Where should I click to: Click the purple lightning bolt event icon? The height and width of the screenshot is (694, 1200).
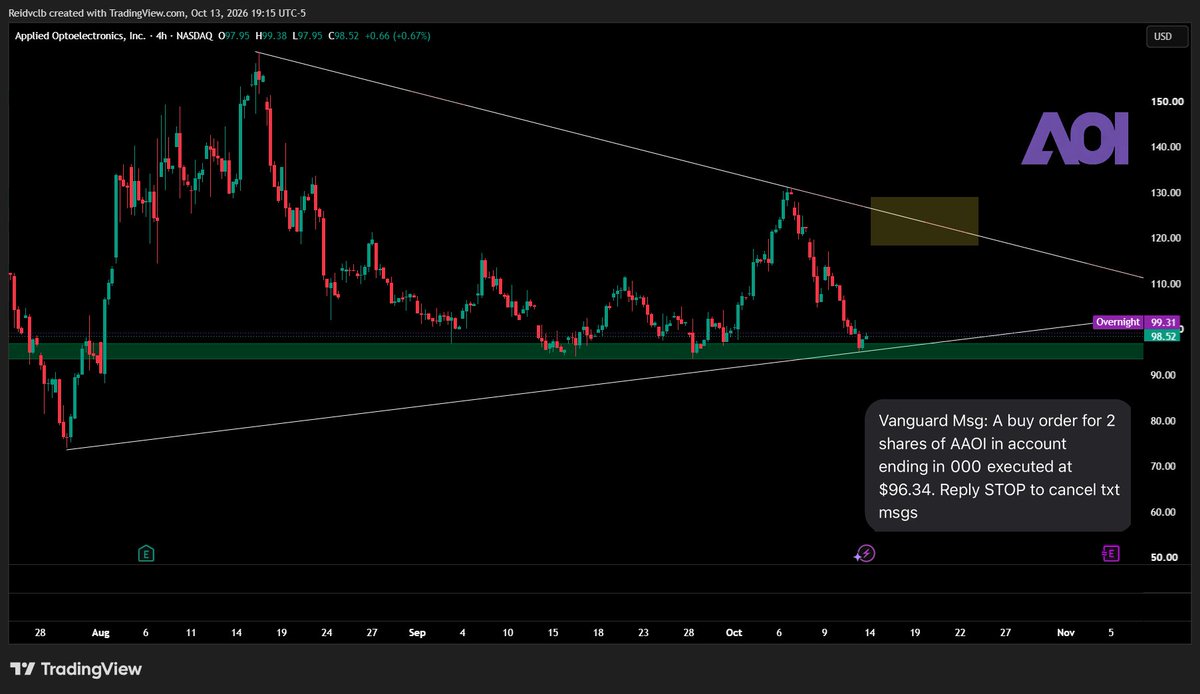click(866, 553)
